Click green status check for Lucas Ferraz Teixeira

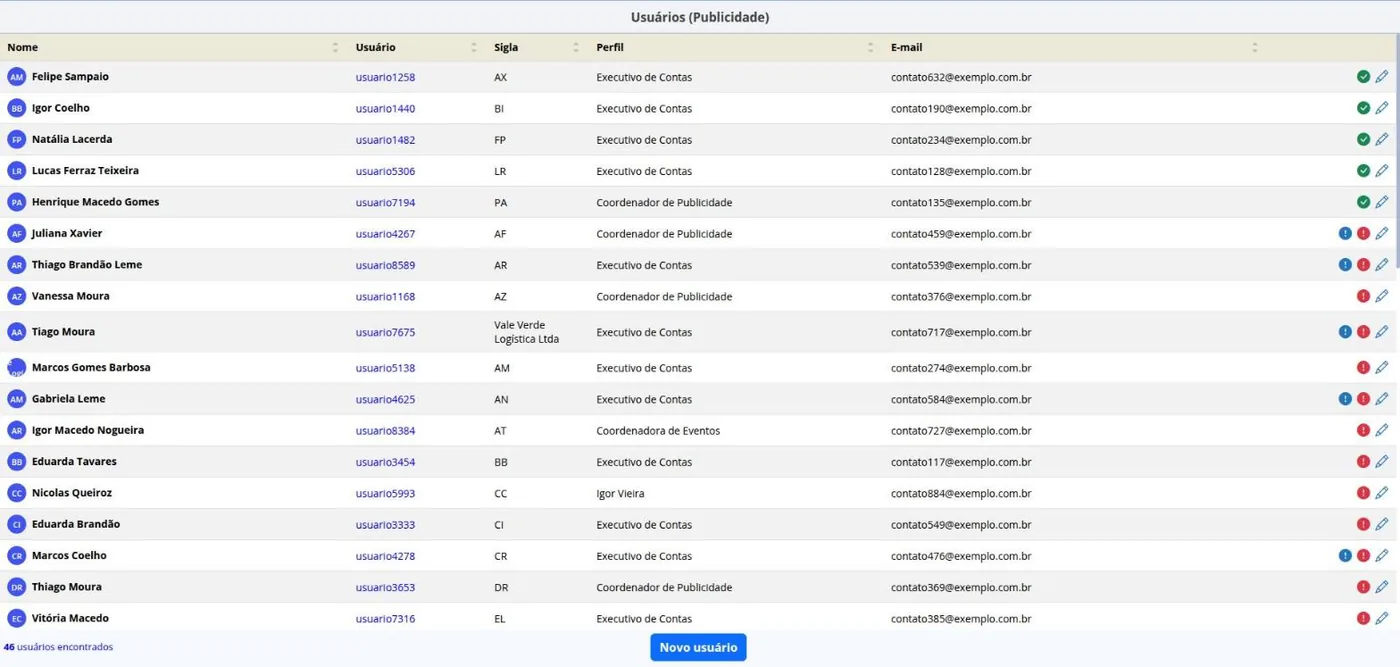[1363, 171]
